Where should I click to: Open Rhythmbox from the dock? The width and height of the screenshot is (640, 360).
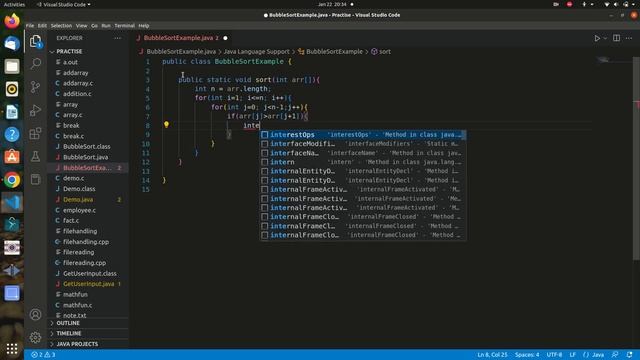(x=12, y=89)
